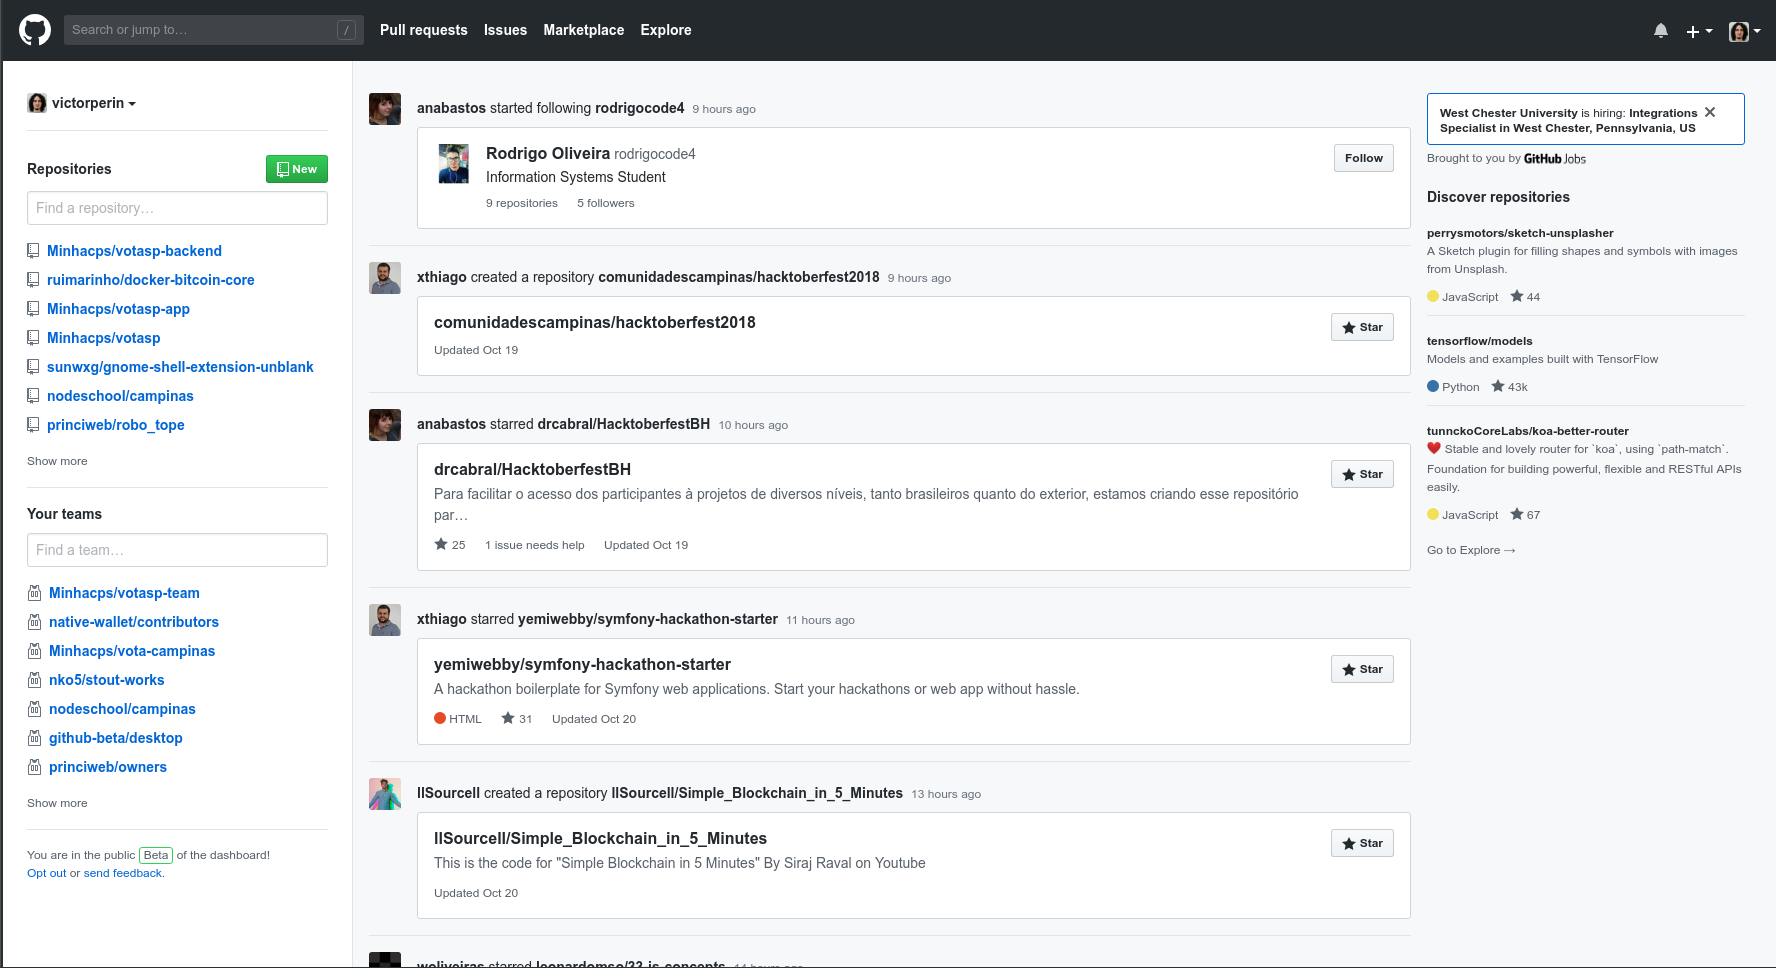This screenshot has width=1776, height=968.
Task: Follow Rodrigo Oliveira
Action: (x=1363, y=158)
